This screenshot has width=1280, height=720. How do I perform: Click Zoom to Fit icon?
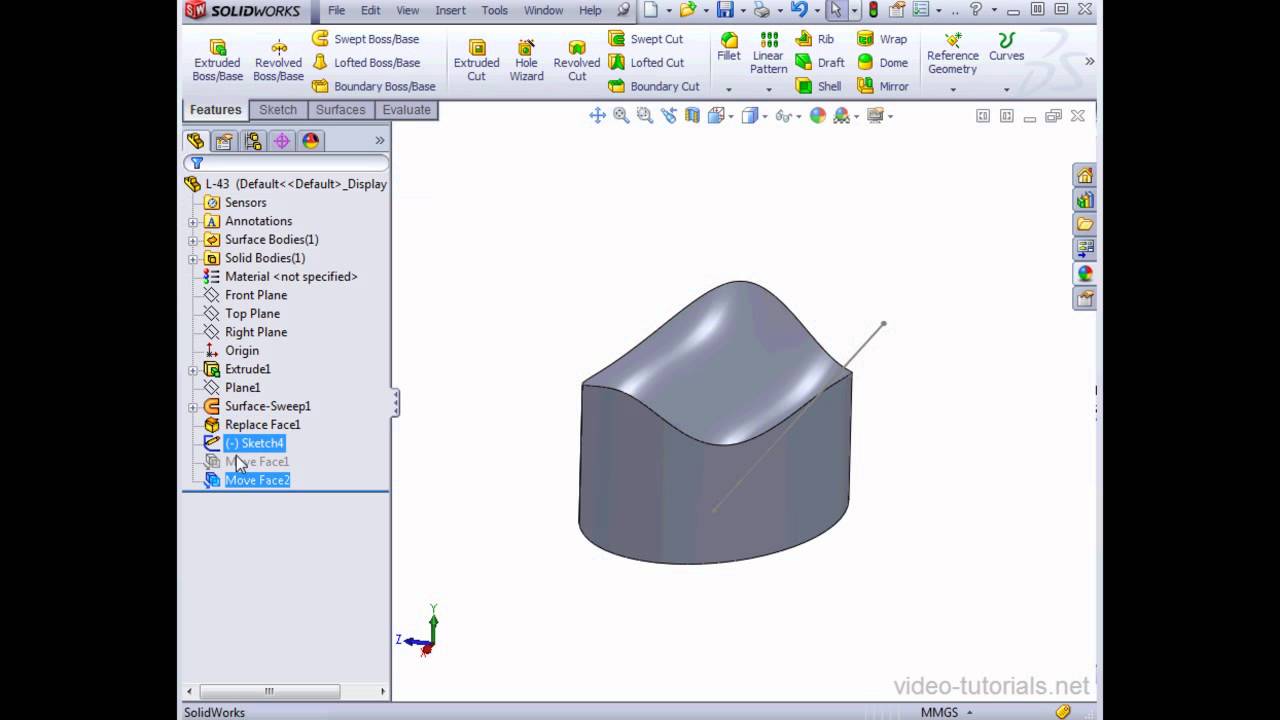pyautogui.click(x=598, y=116)
